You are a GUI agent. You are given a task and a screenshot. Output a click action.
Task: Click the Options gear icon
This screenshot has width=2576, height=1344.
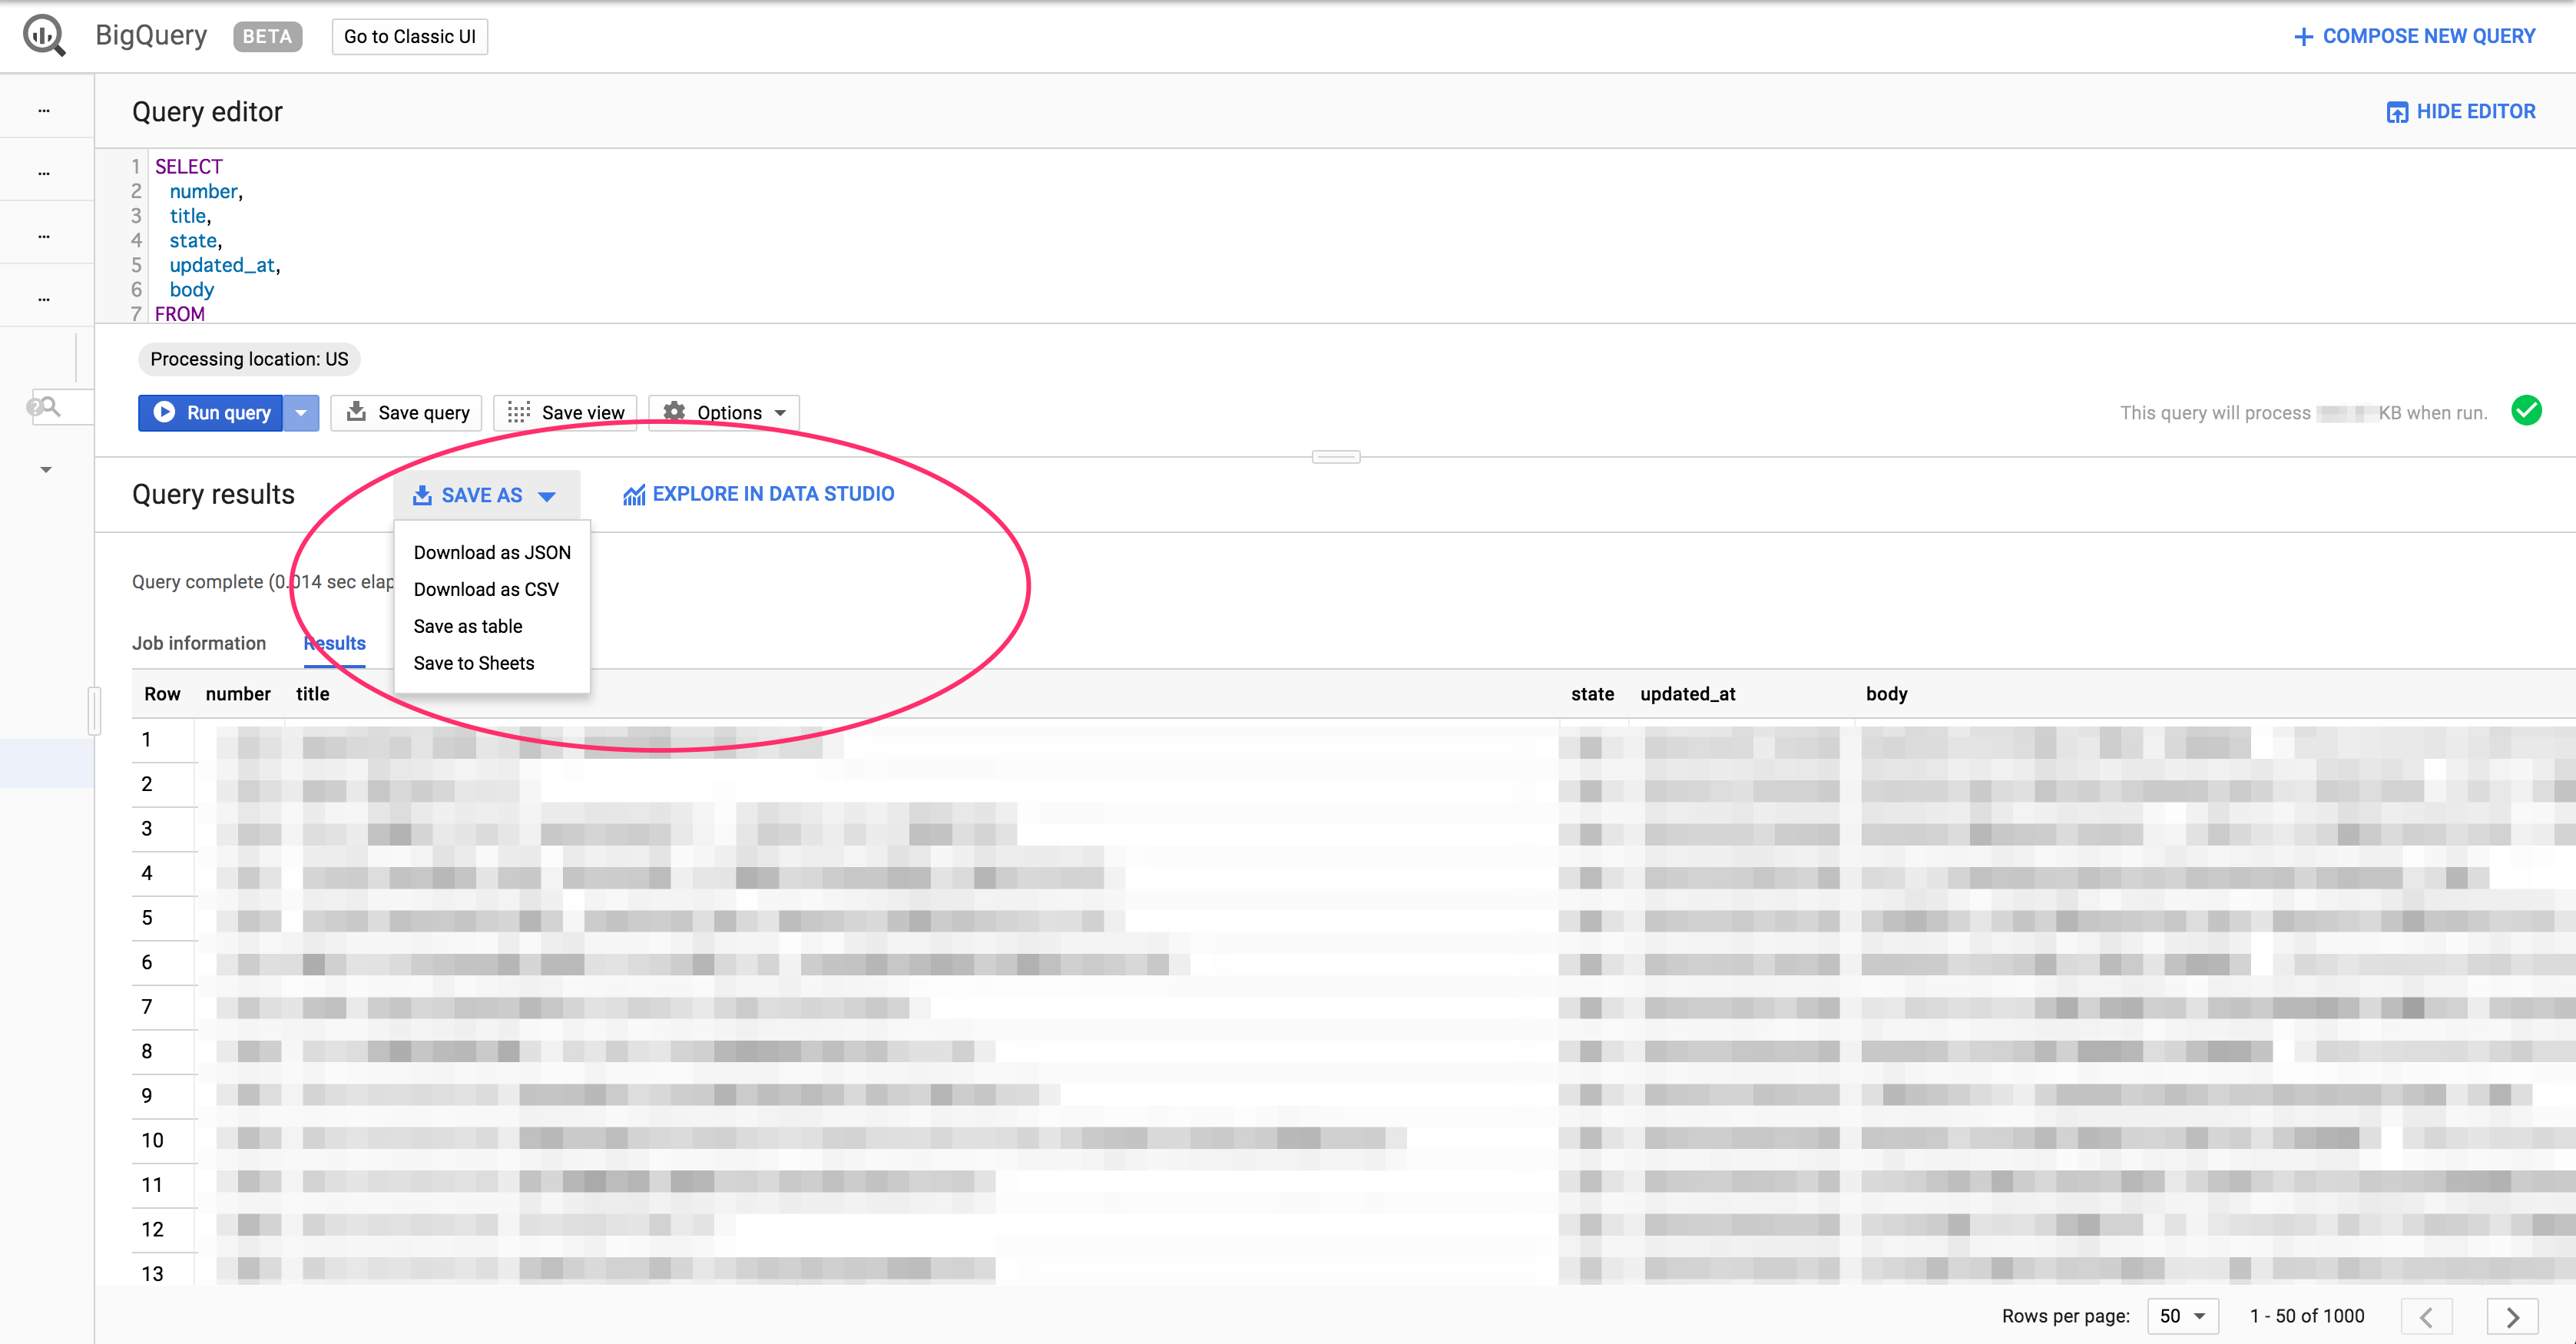point(675,412)
